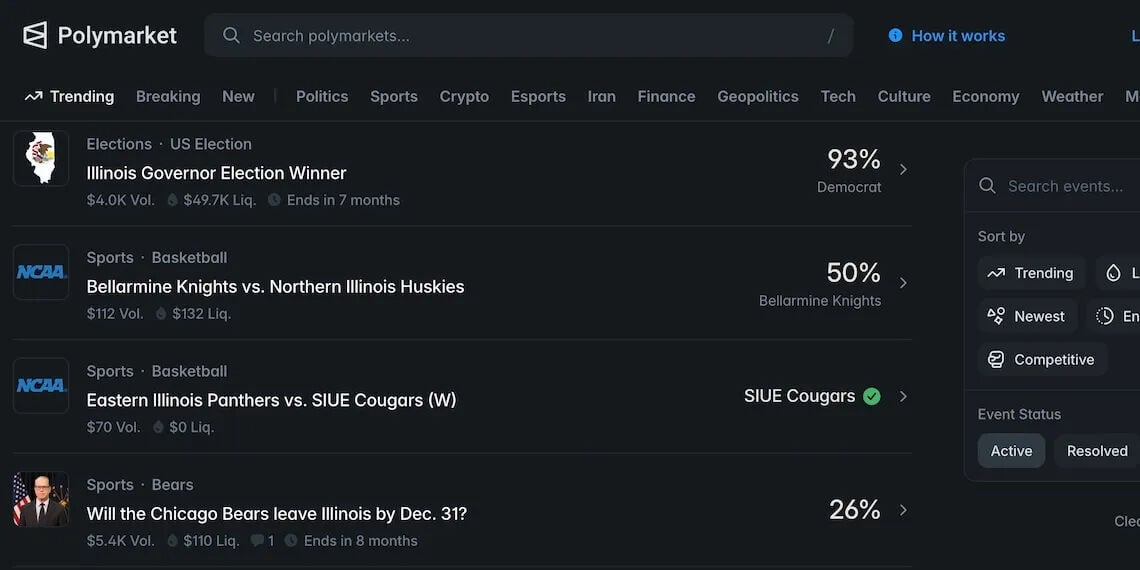Toggle the Active event status filter
Image resolution: width=1140 pixels, height=570 pixels.
1011,451
